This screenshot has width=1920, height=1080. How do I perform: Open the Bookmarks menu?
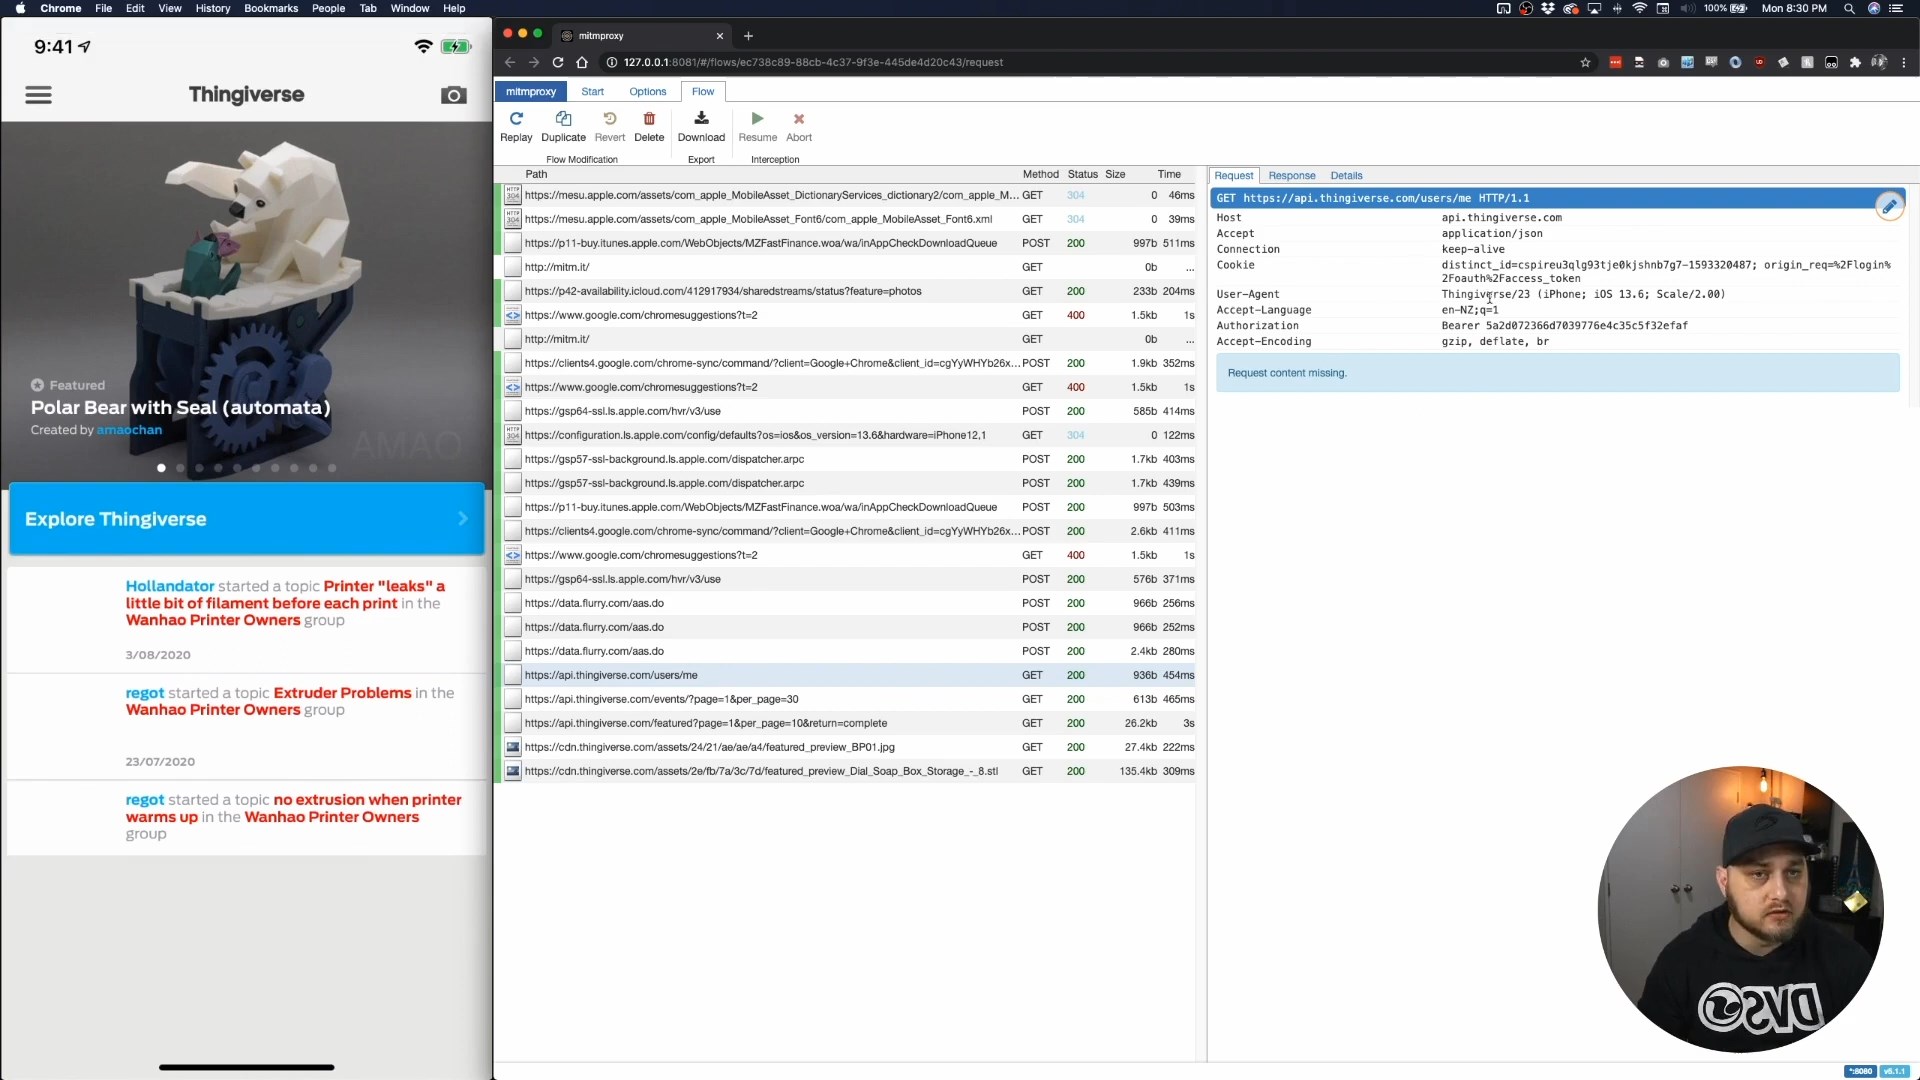[271, 8]
